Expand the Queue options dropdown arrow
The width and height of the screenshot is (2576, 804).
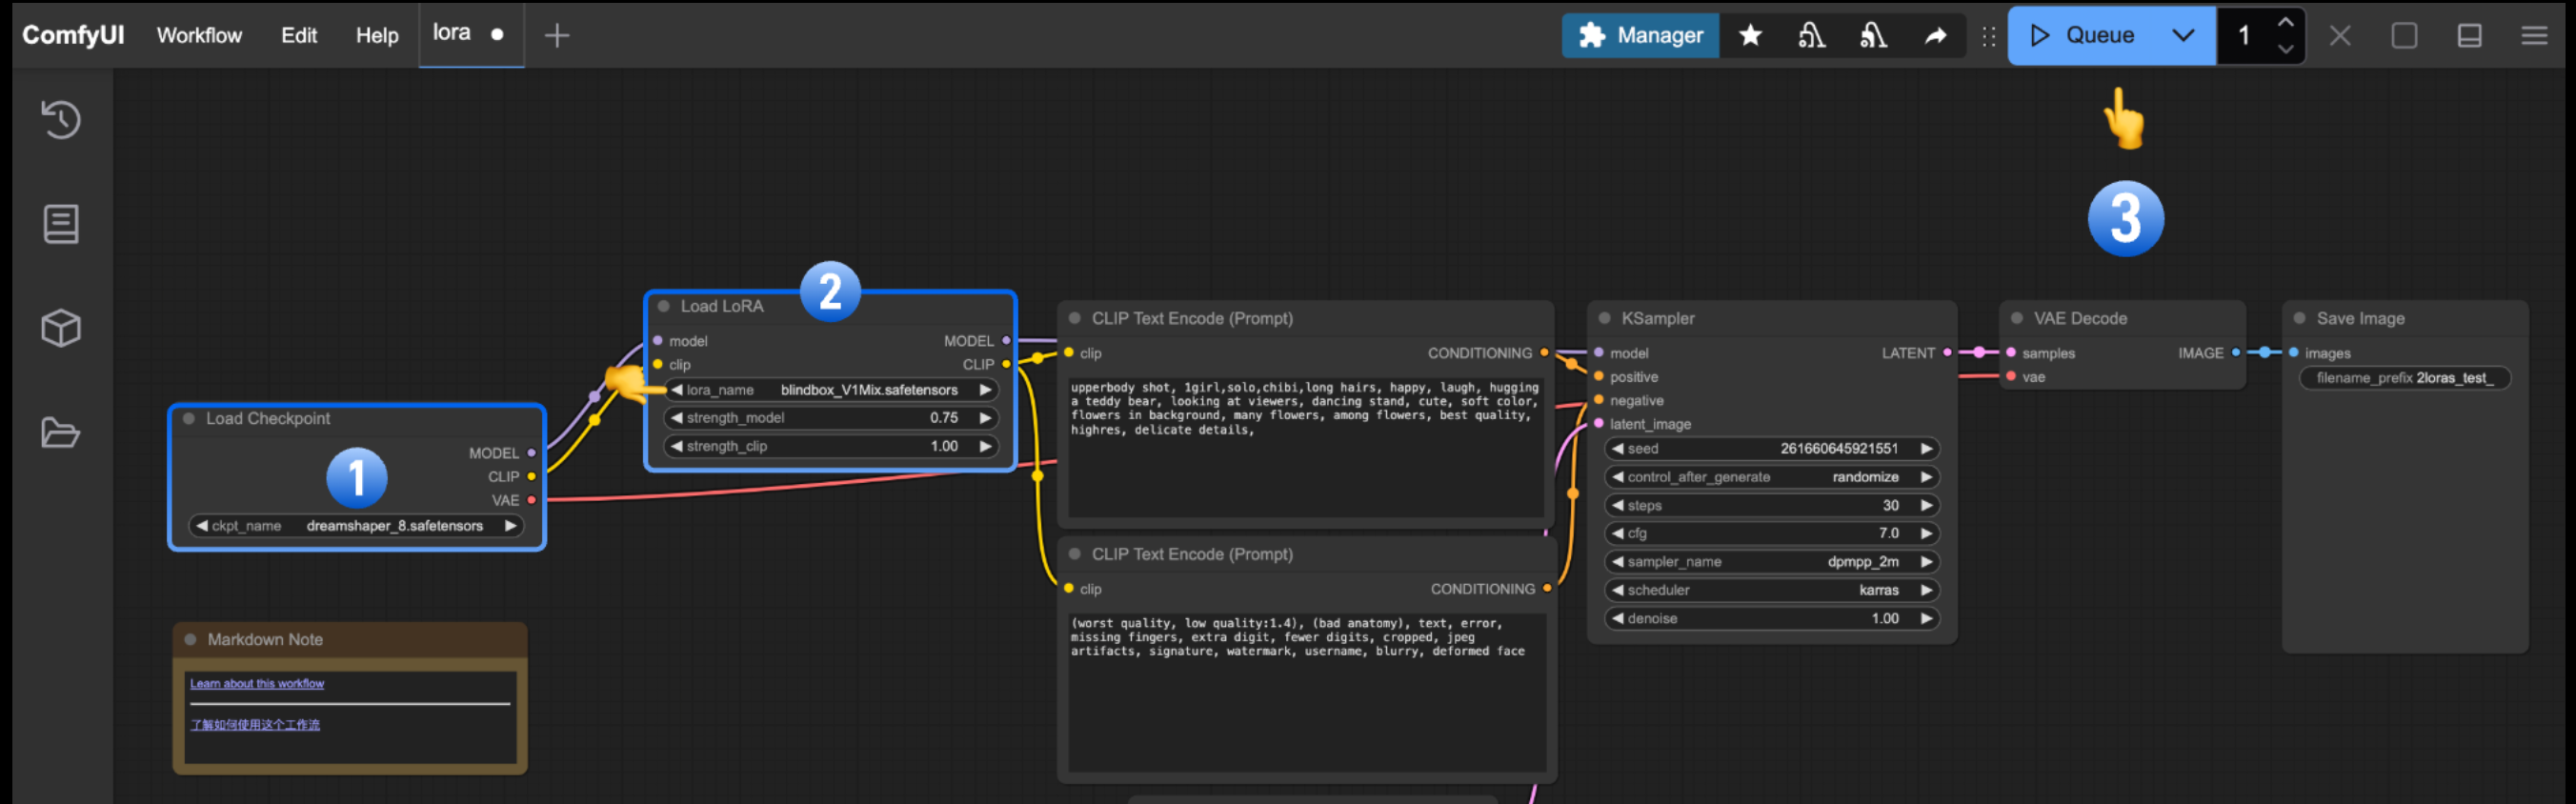[2183, 35]
